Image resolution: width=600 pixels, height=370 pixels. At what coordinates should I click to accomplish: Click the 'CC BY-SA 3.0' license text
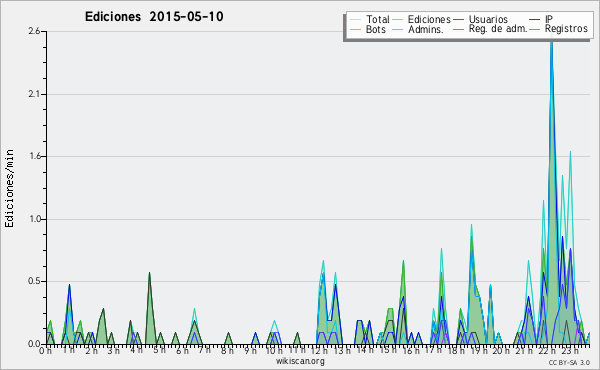coord(569,362)
